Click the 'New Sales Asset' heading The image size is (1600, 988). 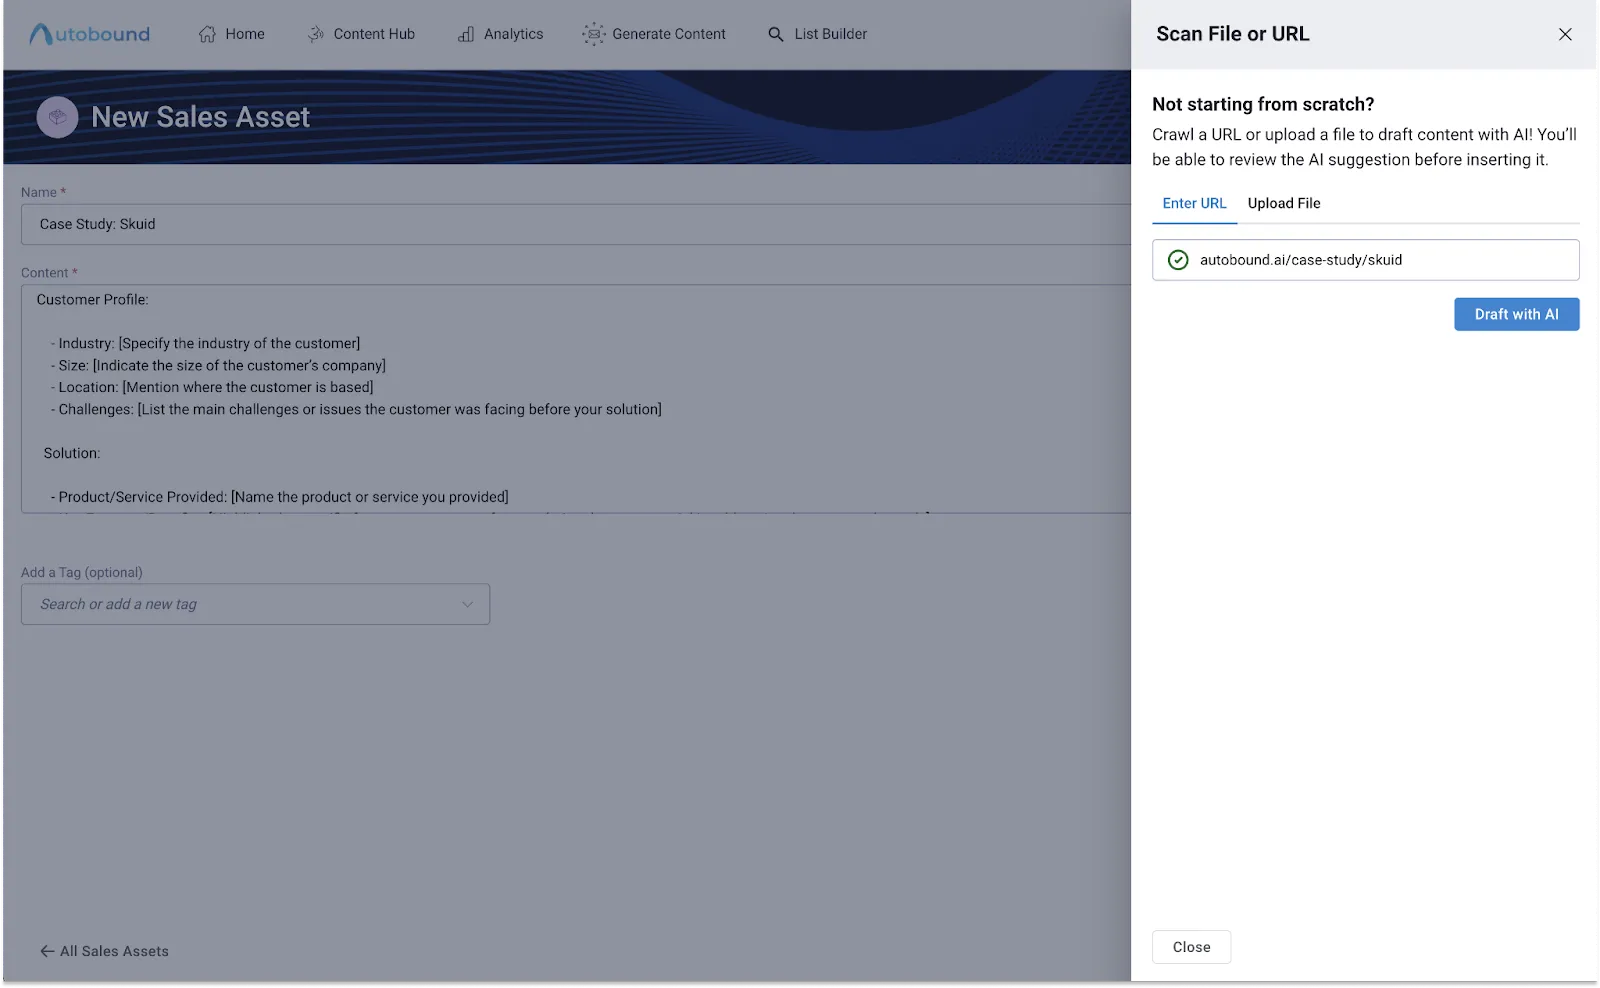pyautogui.click(x=200, y=117)
